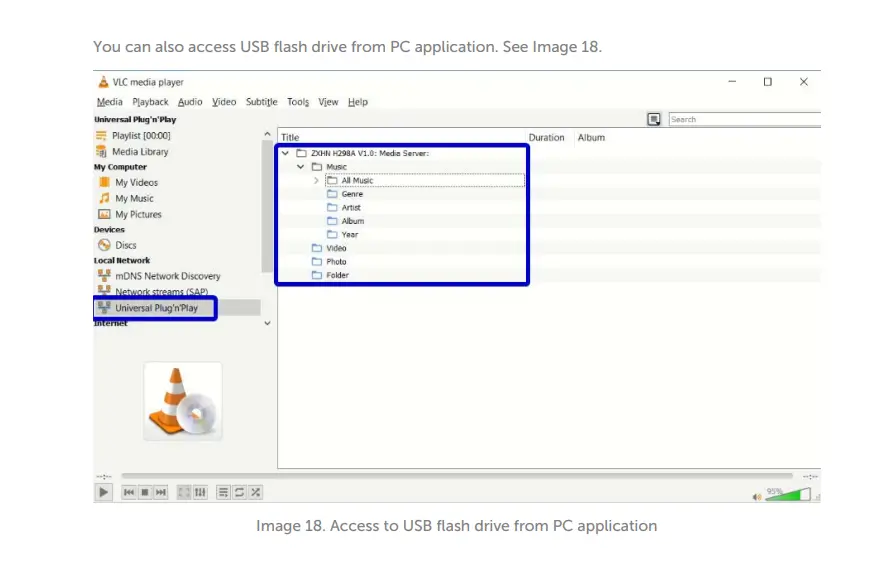Open extended settings equalizer icon
The width and height of the screenshot is (882, 568).
point(200,493)
